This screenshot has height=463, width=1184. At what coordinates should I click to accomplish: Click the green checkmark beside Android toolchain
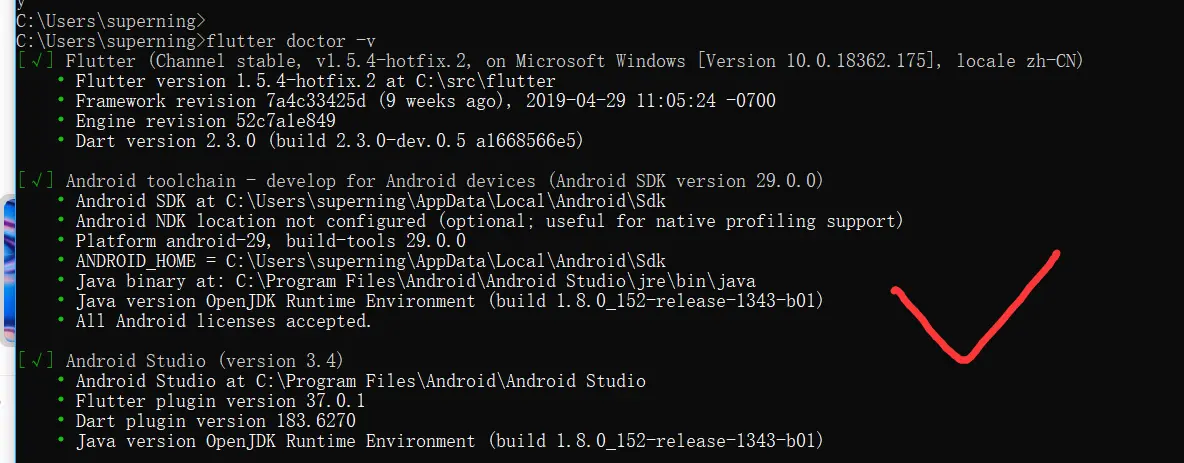point(36,181)
